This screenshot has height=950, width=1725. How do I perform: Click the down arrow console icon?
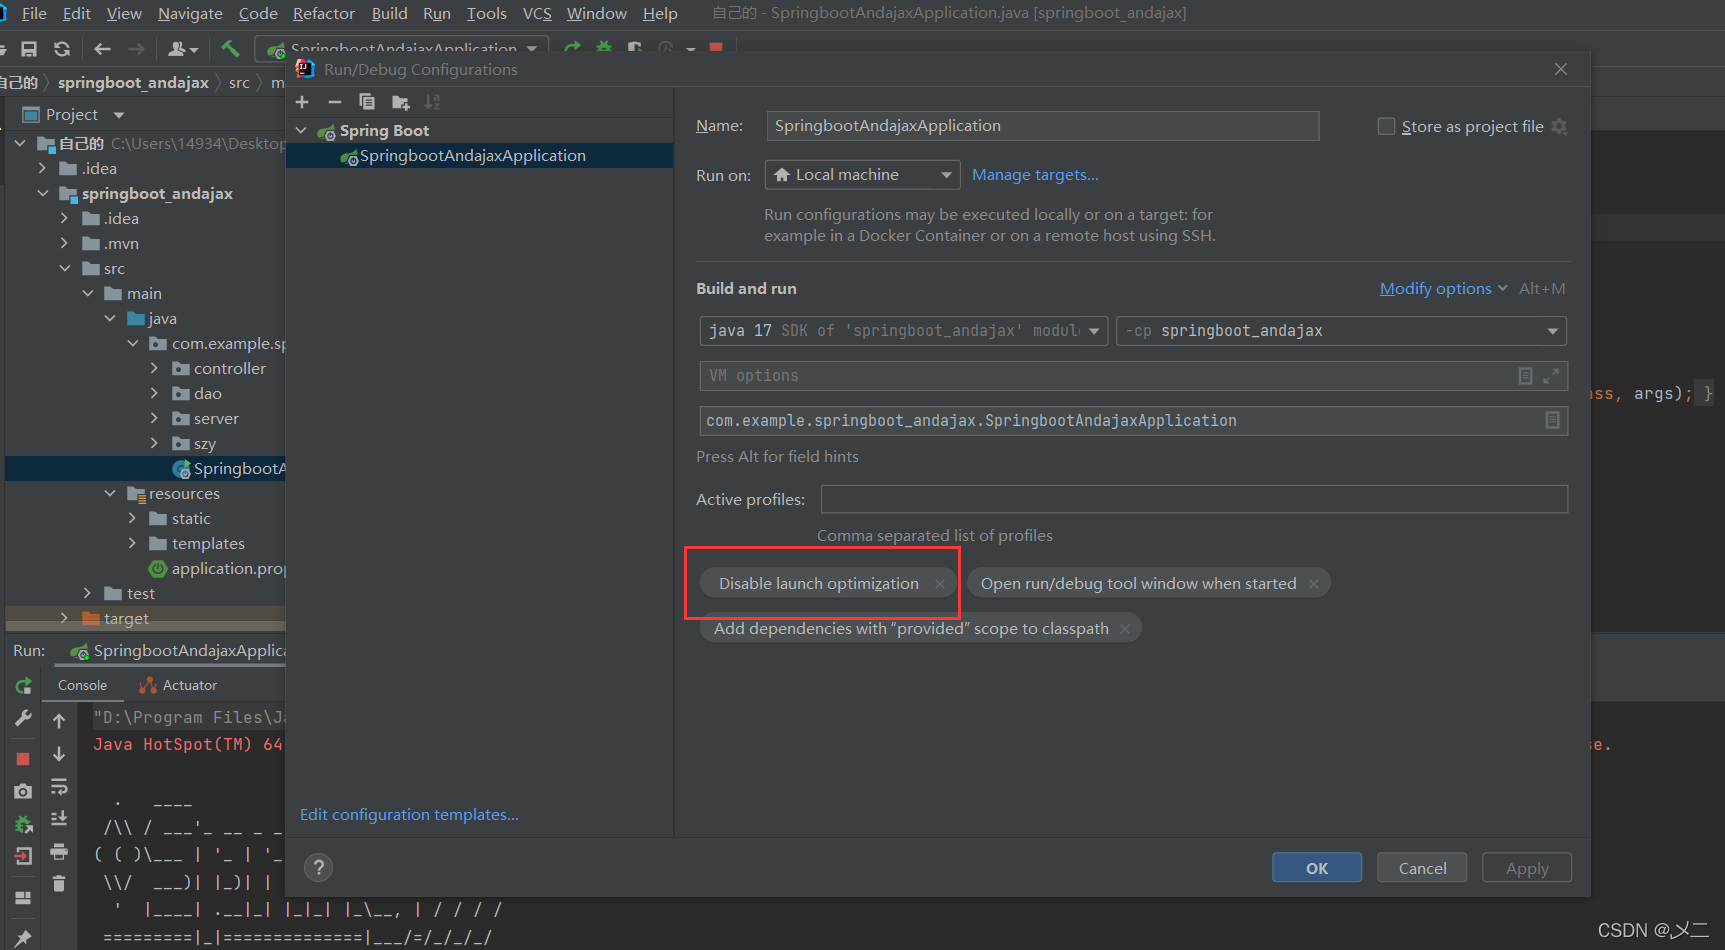[59, 753]
